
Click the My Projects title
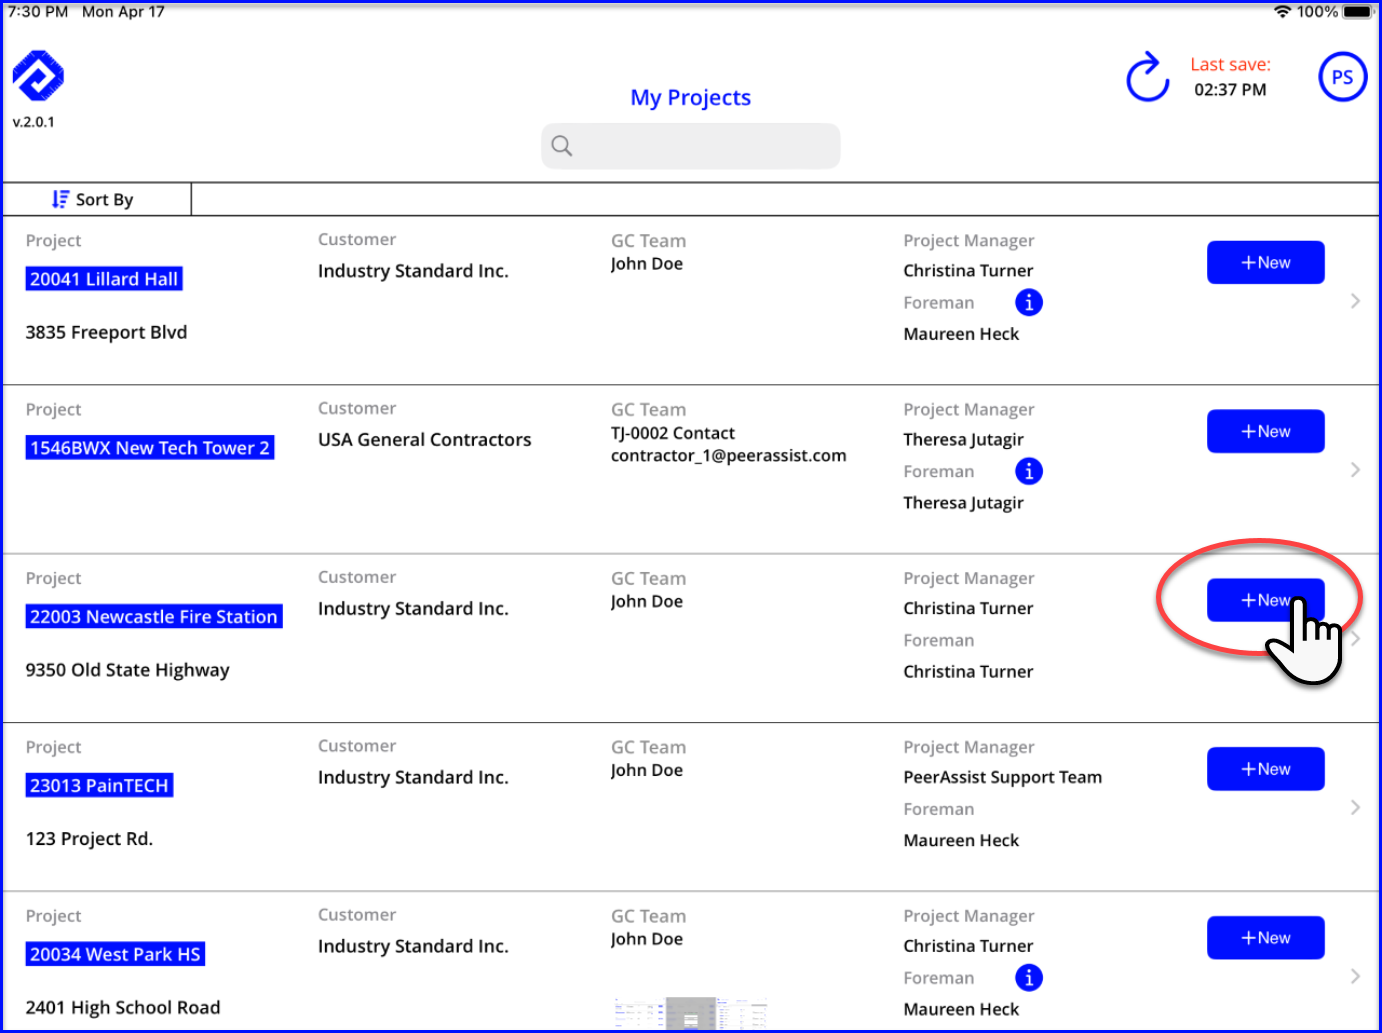(691, 97)
